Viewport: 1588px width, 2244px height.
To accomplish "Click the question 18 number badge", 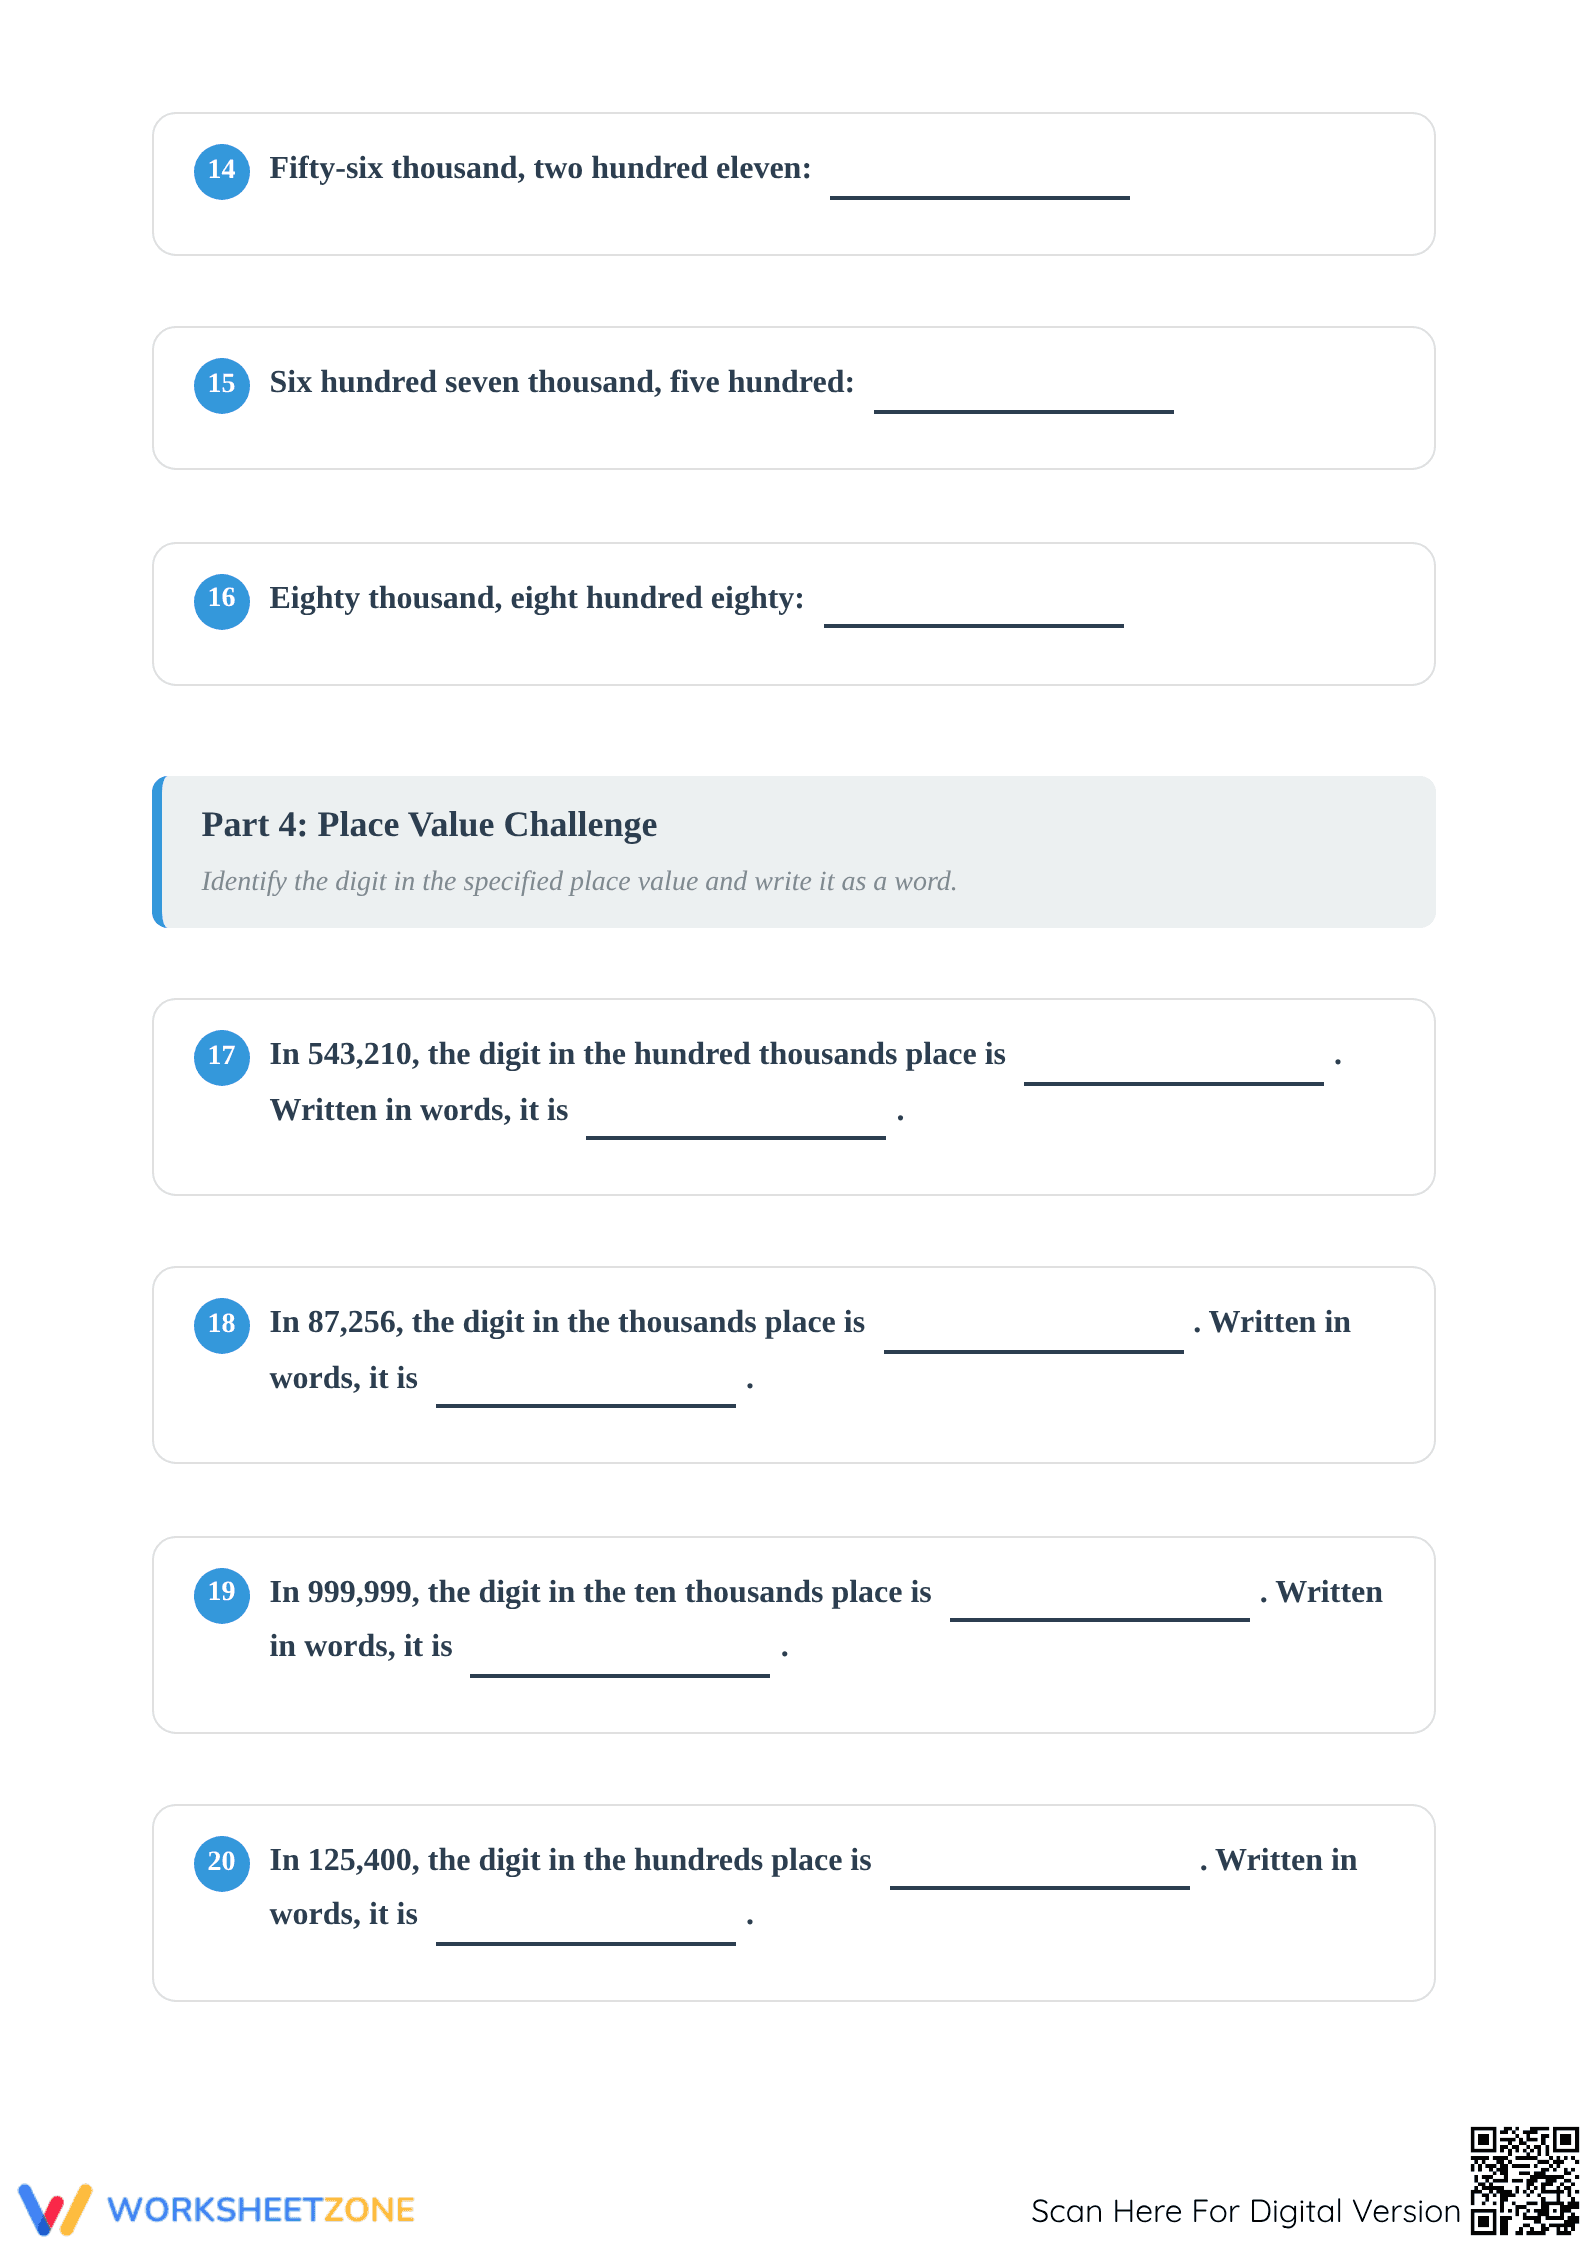I will (221, 1325).
